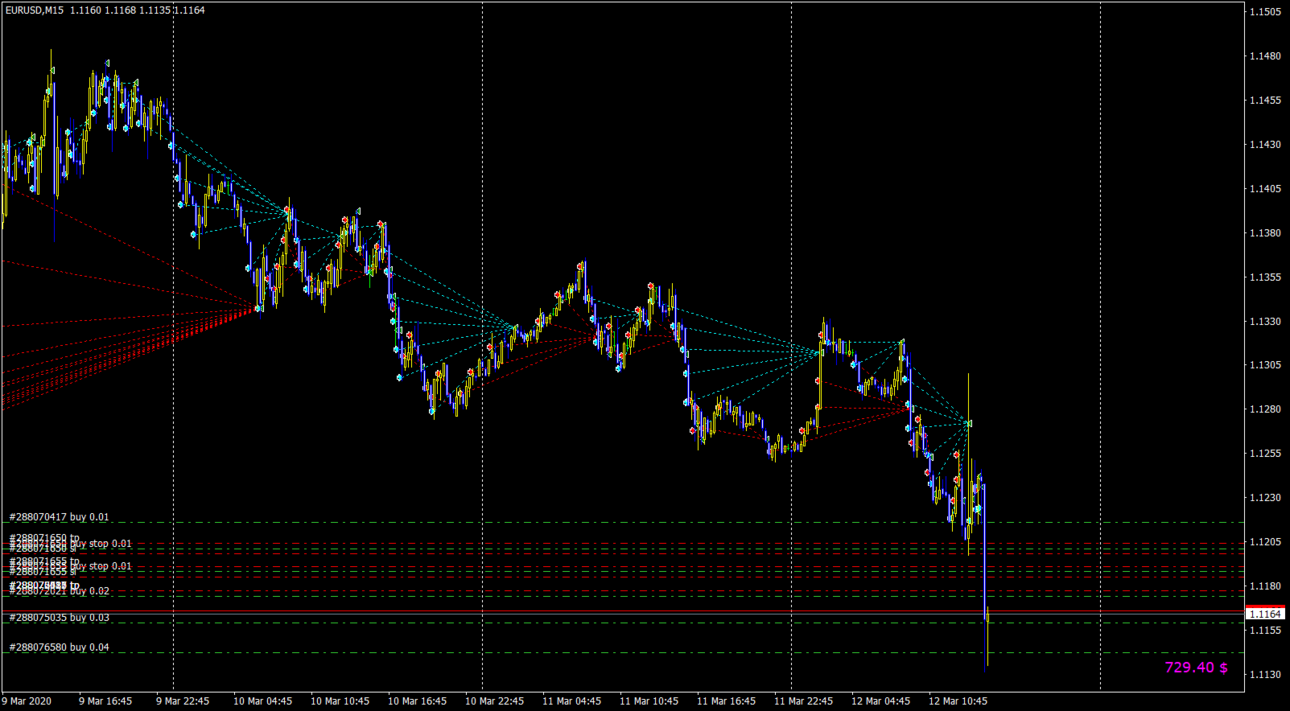Click order label #288075035 buy 0.03

pos(59,617)
